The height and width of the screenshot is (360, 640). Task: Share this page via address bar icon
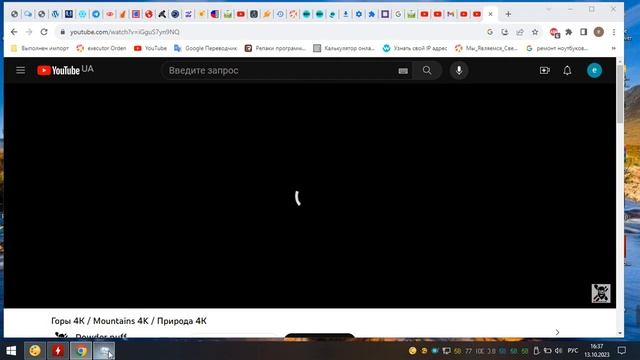(520, 32)
